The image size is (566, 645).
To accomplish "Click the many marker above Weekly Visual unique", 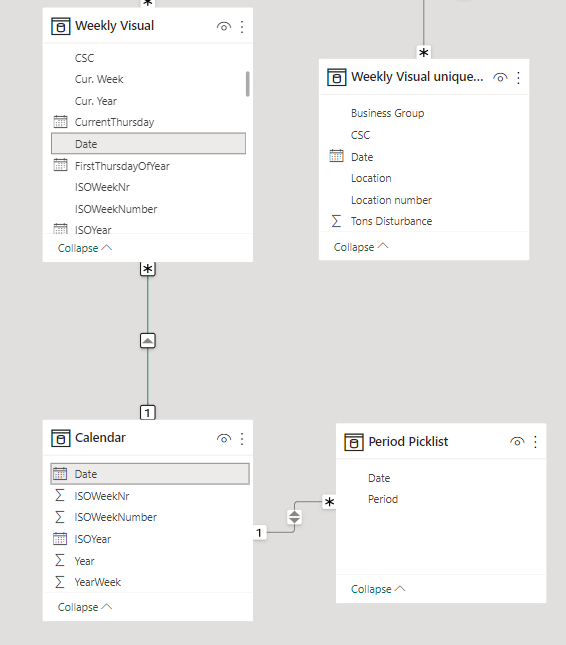I will coord(424,53).
